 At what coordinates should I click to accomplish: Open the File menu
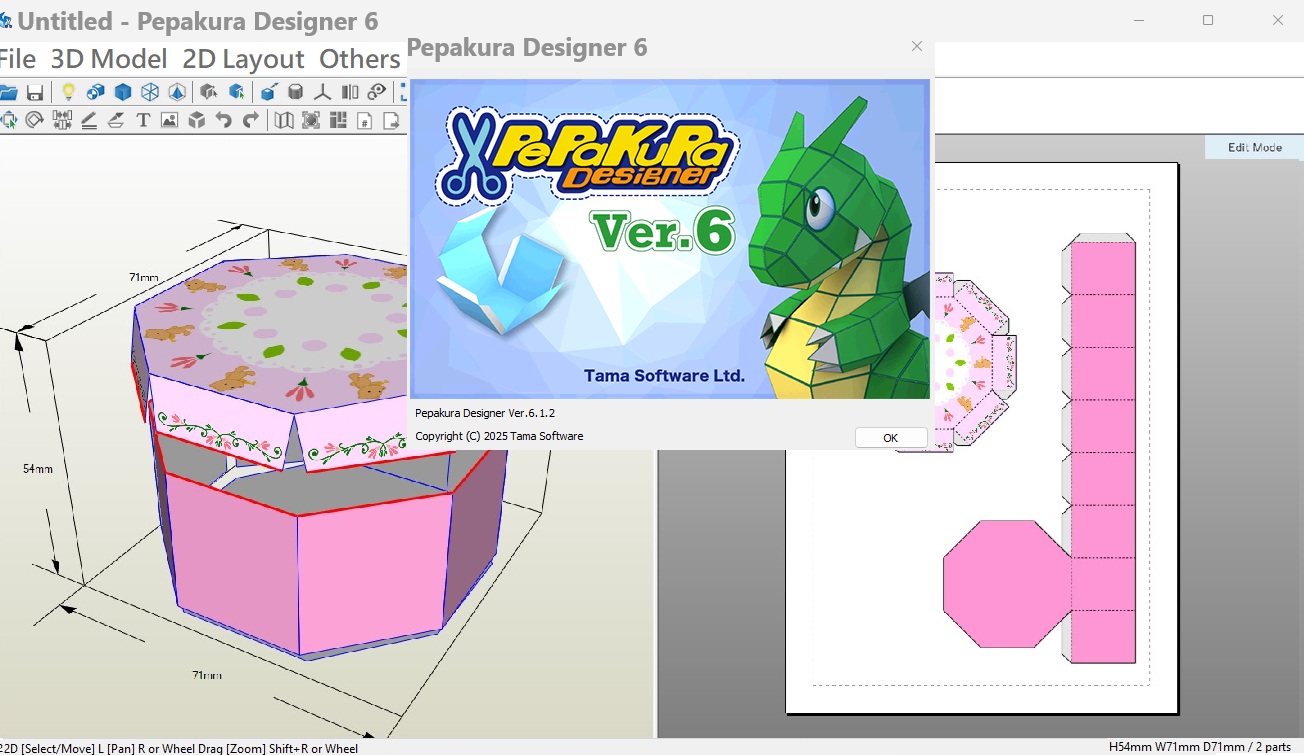click(x=17, y=59)
